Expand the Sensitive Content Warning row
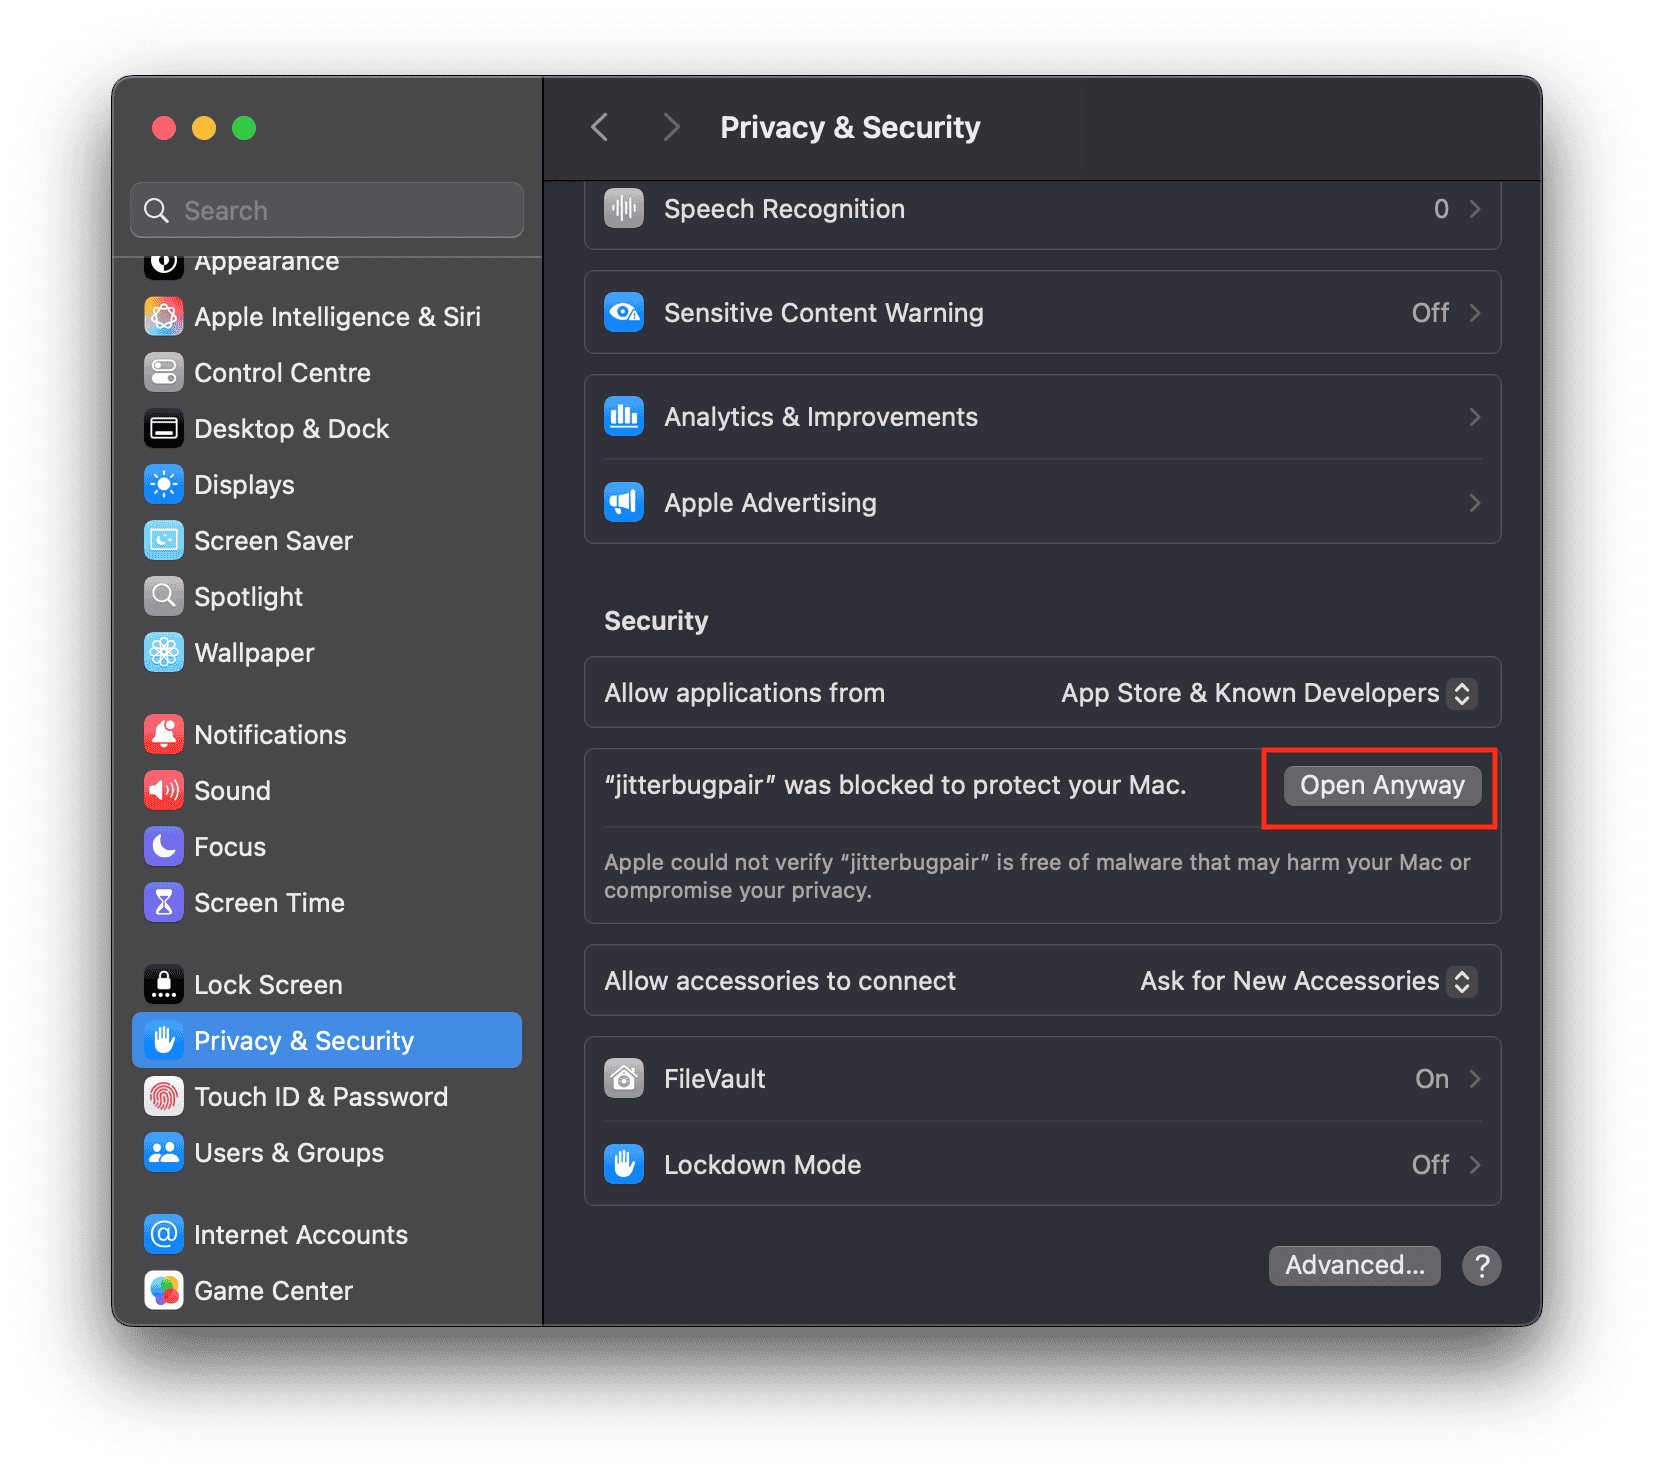Viewport: 1654px width, 1474px height. [x=1042, y=313]
